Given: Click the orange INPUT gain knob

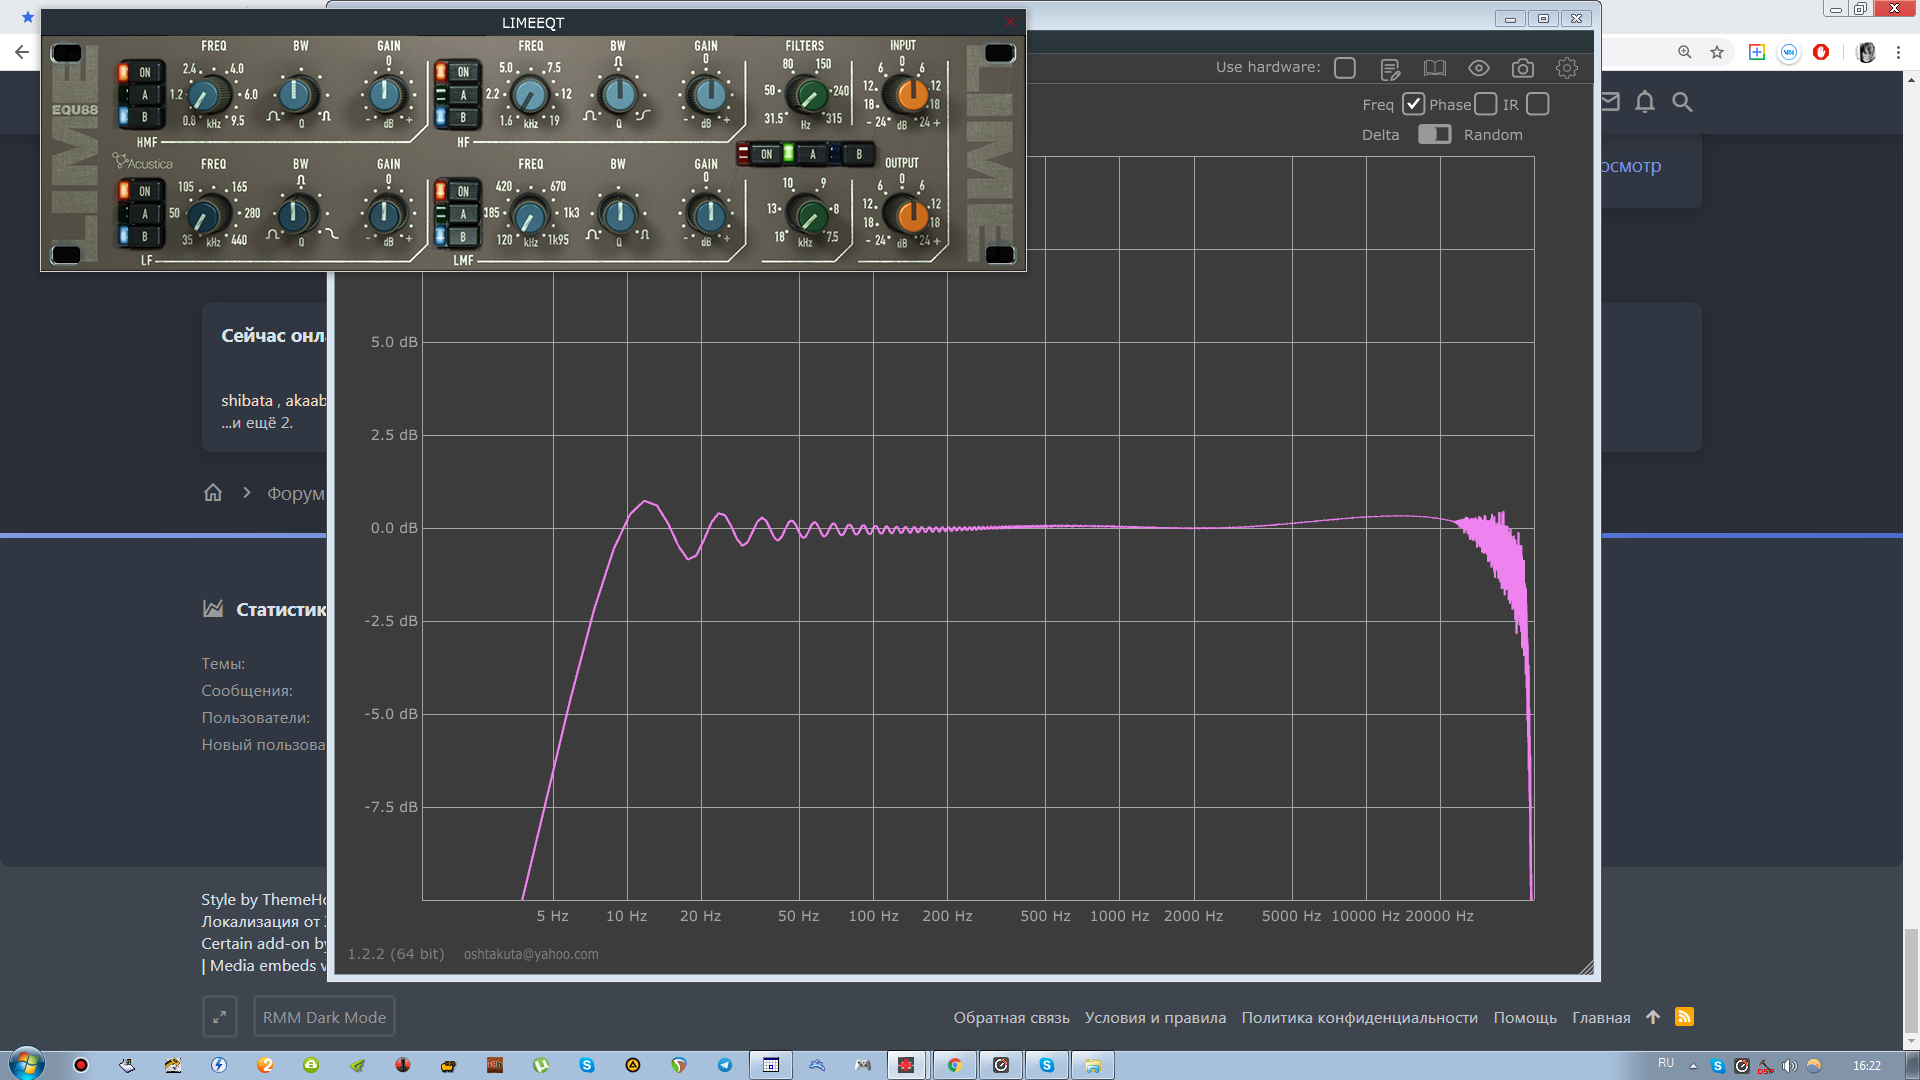Looking at the screenshot, I should click(x=911, y=95).
